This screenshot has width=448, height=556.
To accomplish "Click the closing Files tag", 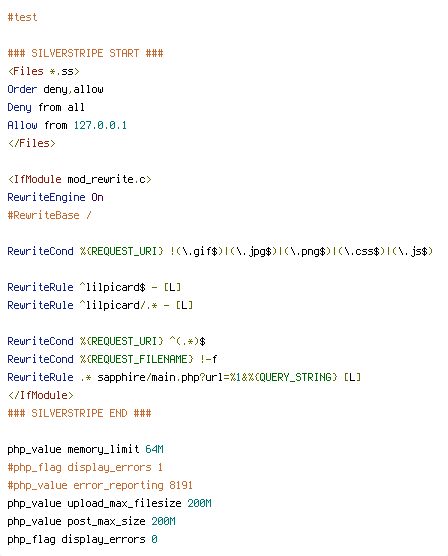I will (x=32, y=143).
